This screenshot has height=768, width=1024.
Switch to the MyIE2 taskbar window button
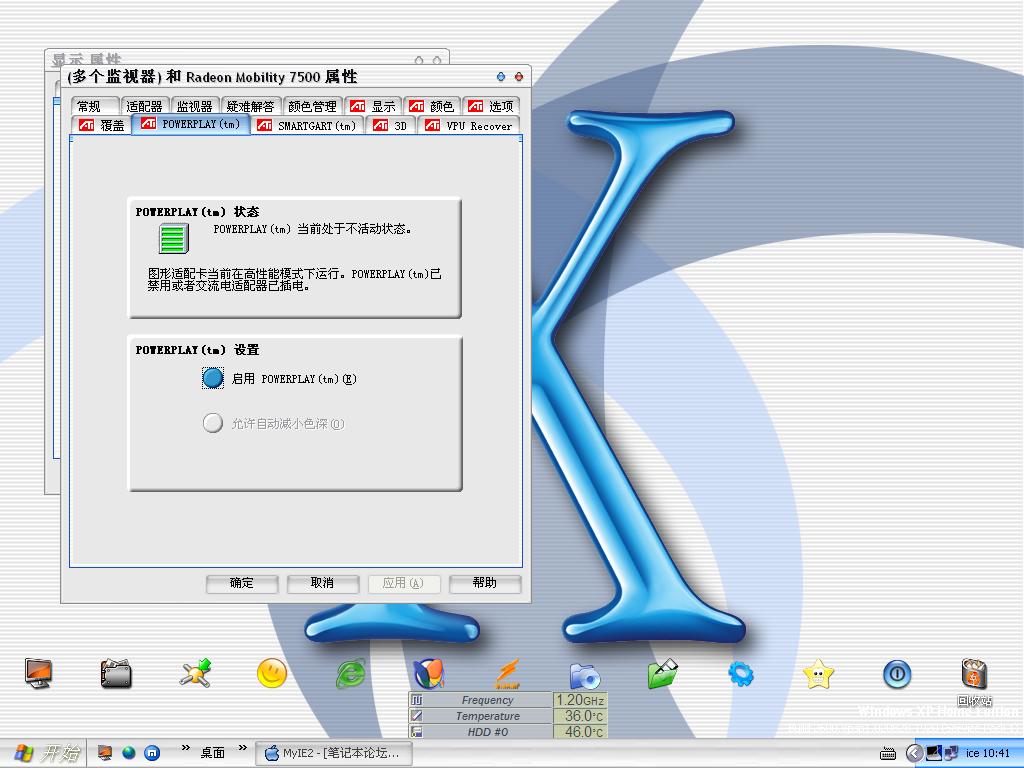tap(333, 753)
